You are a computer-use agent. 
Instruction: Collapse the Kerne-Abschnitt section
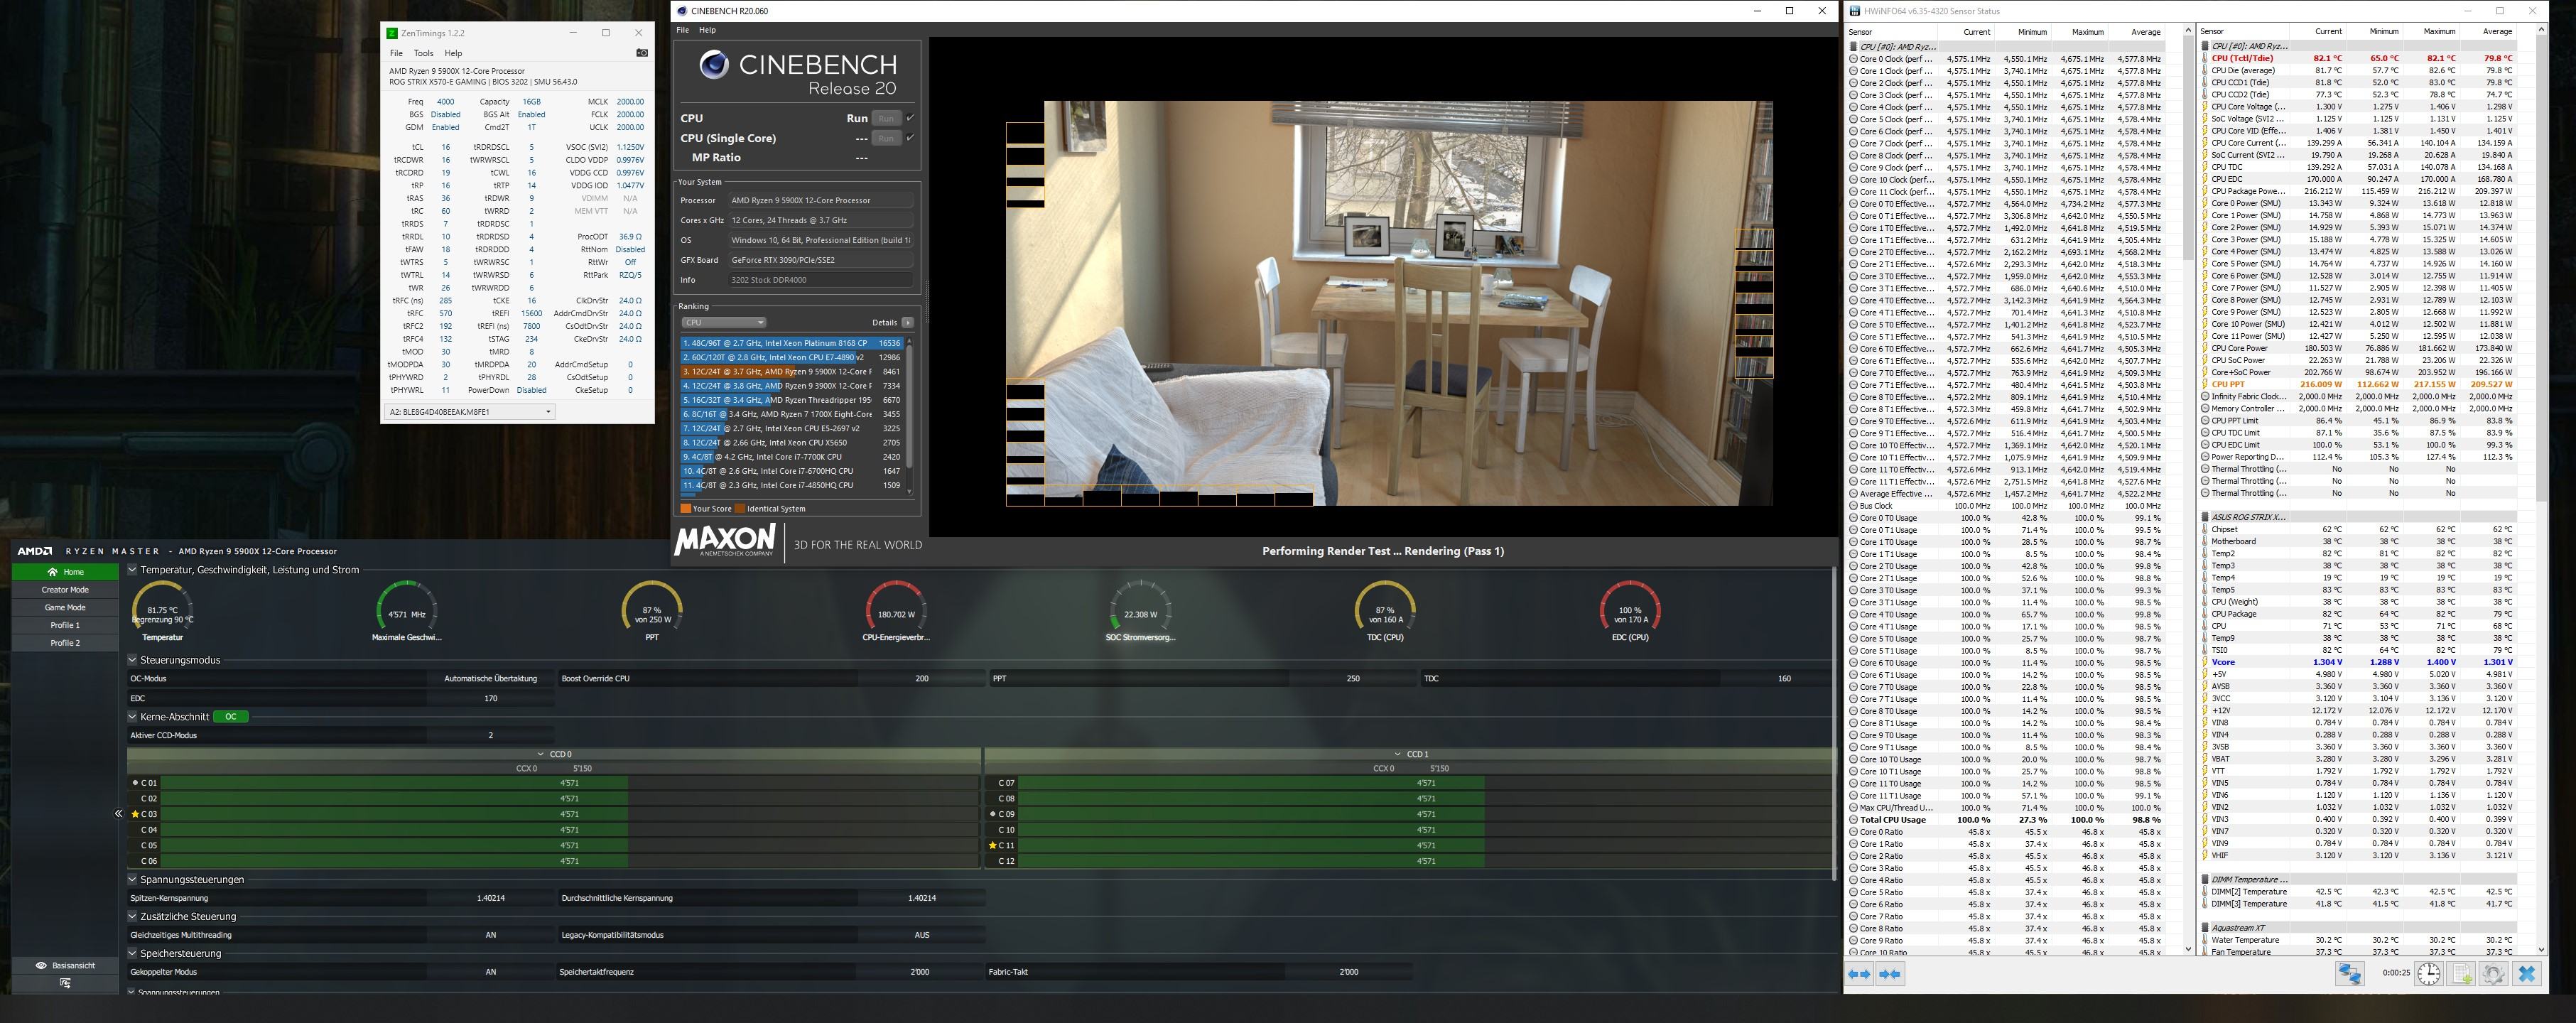point(132,717)
